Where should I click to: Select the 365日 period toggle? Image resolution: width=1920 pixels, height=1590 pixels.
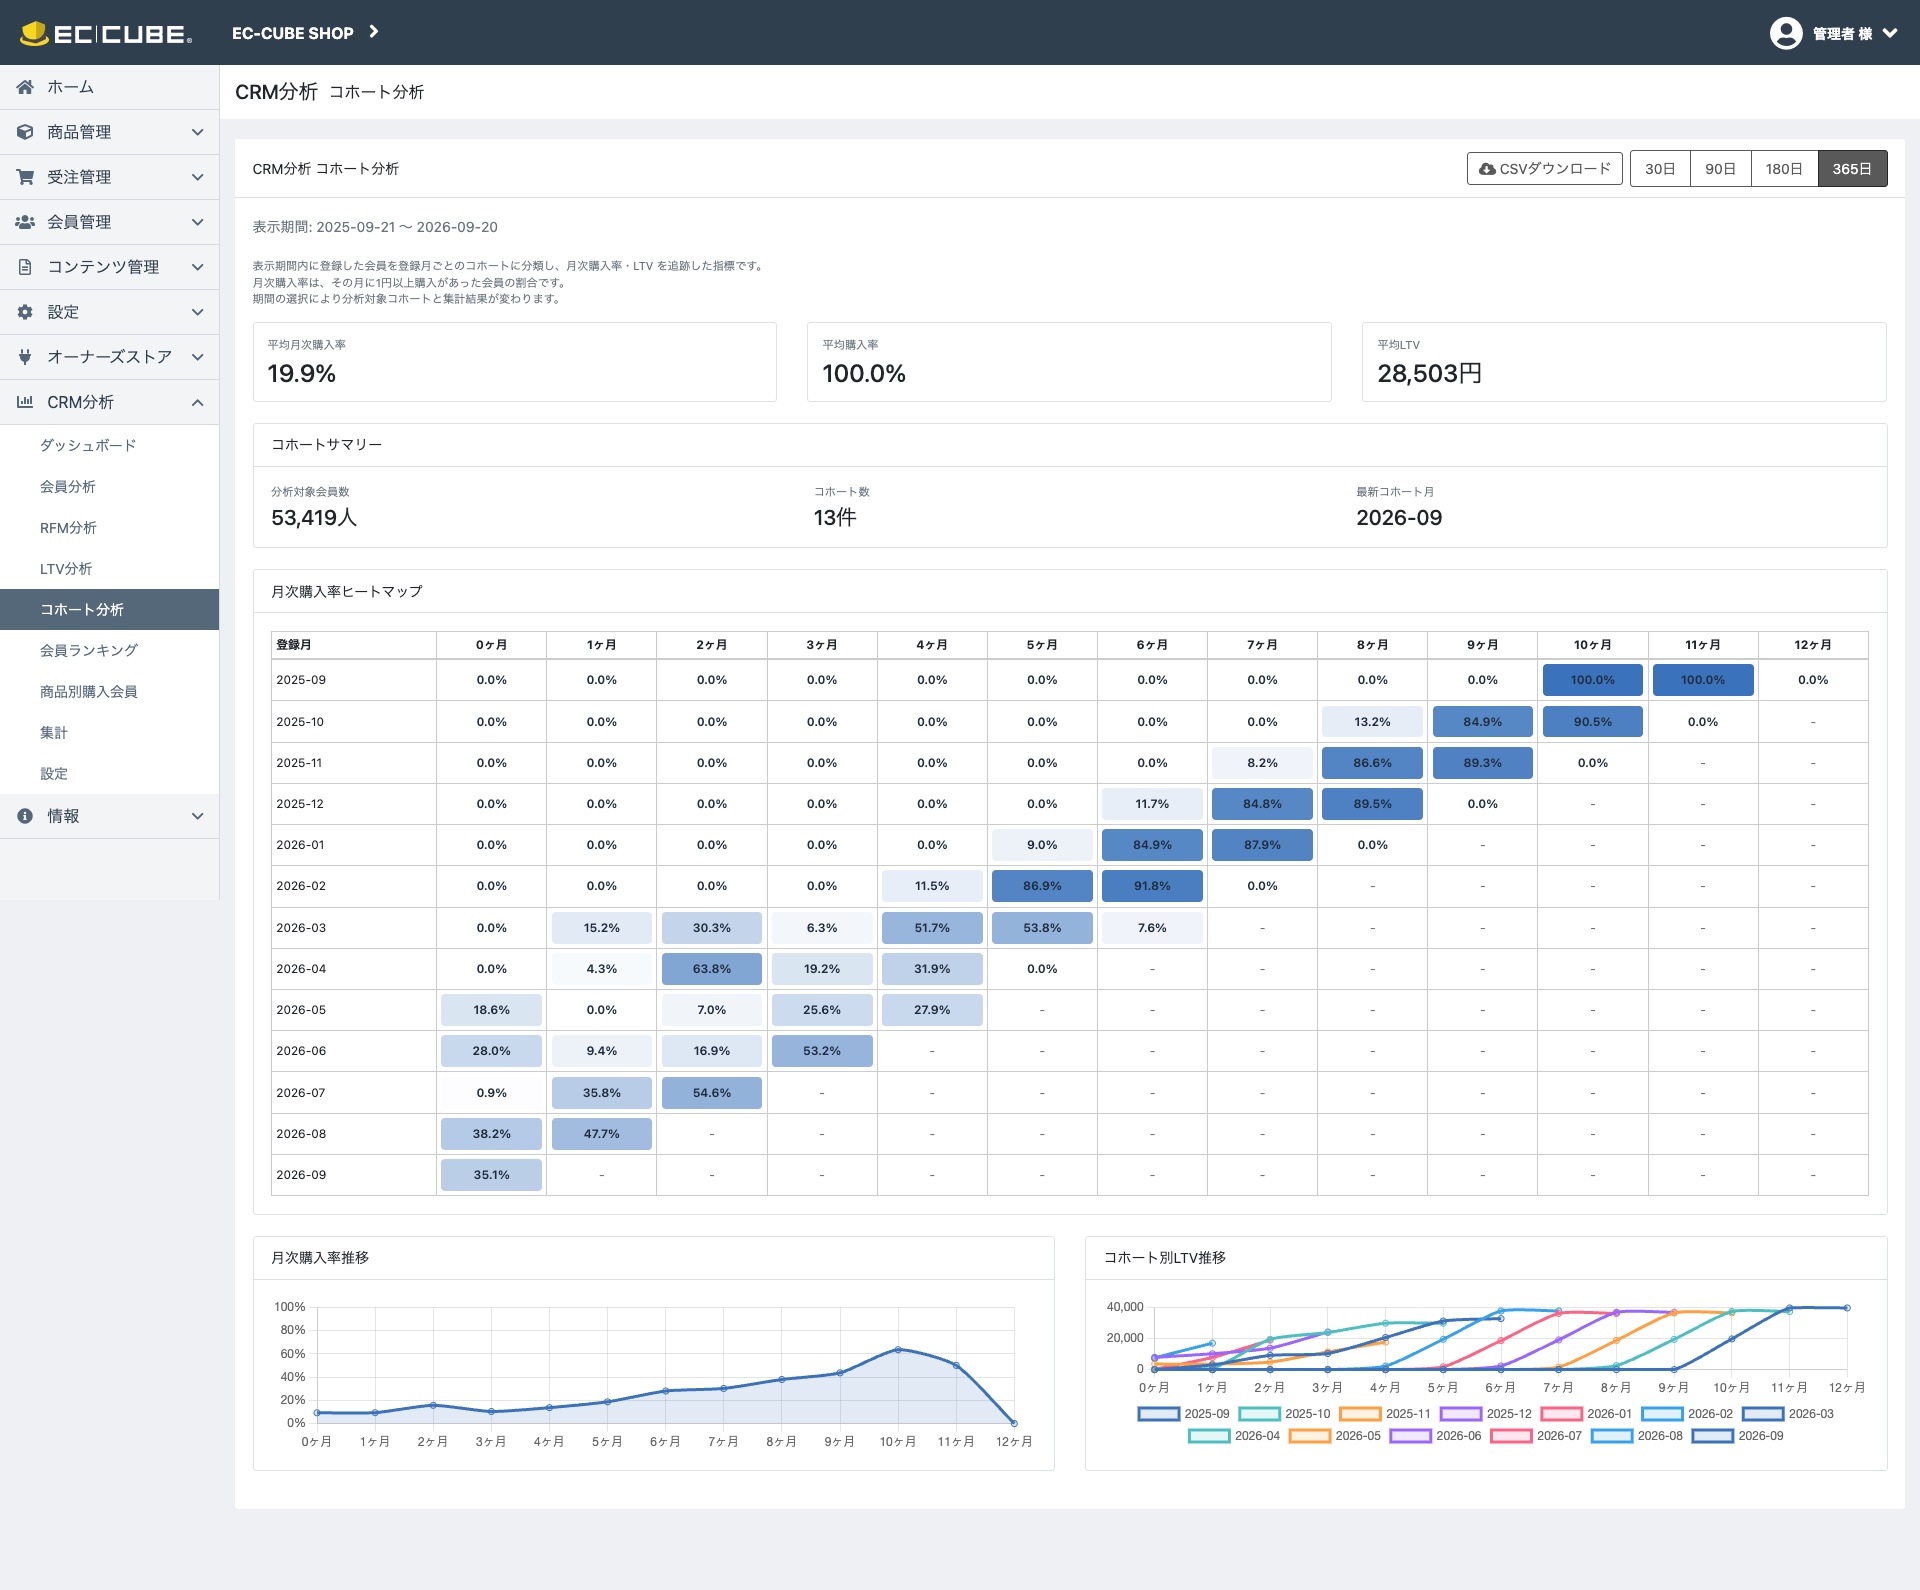tap(1852, 169)
